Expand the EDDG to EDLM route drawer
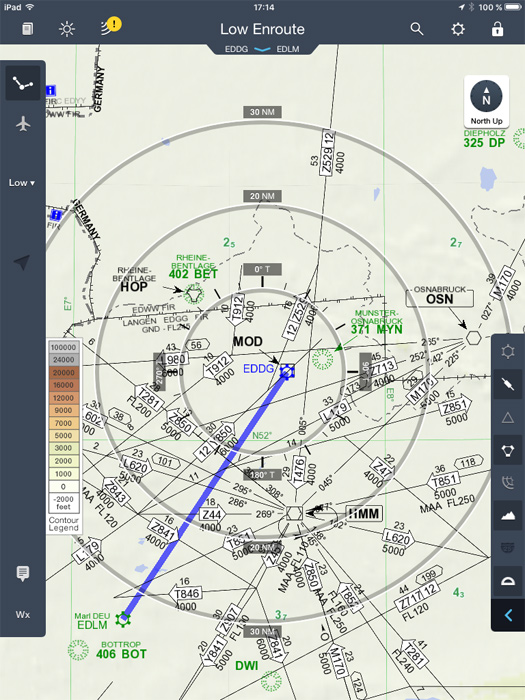 coord(262,49)
